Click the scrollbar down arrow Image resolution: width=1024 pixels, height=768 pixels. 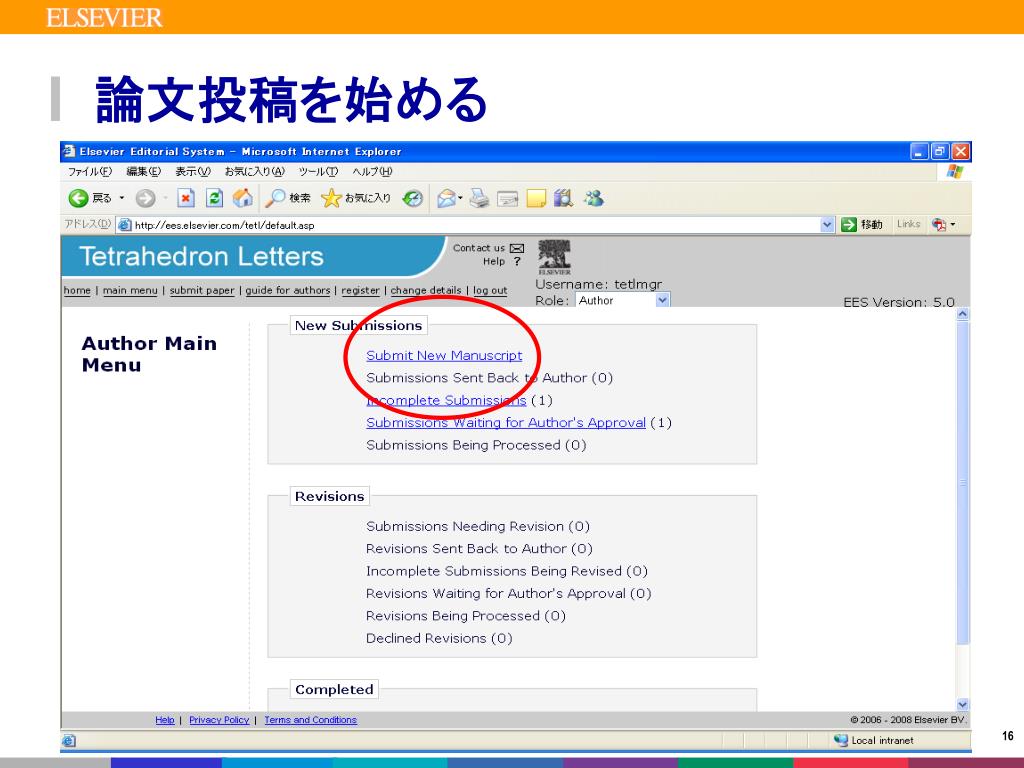(963, 704)
